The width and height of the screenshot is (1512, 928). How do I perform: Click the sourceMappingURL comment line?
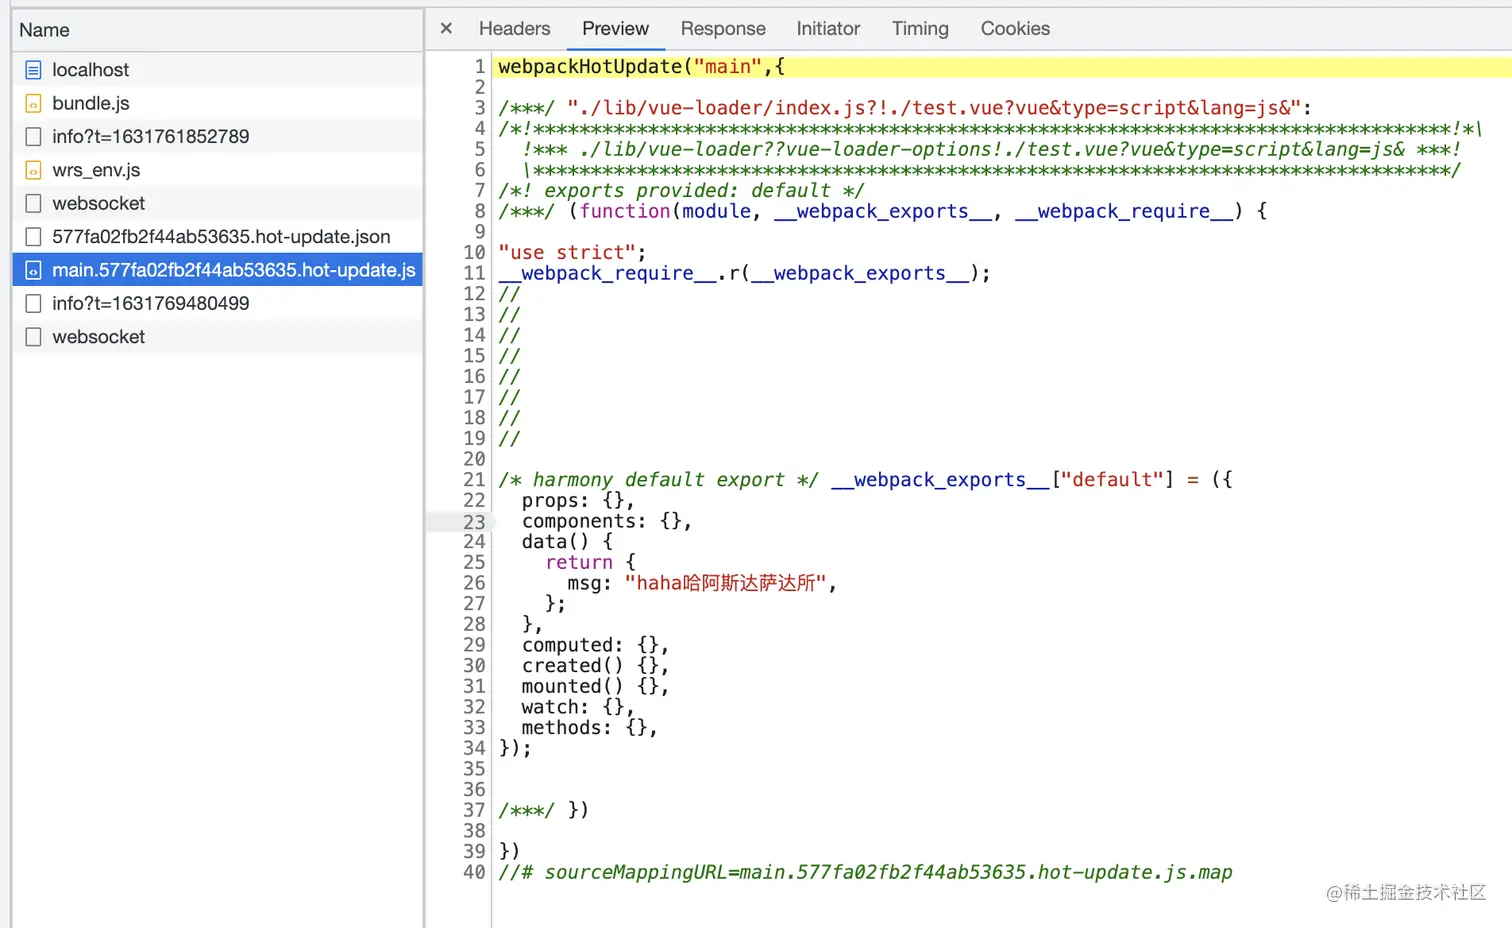click(x=865, y=873)
